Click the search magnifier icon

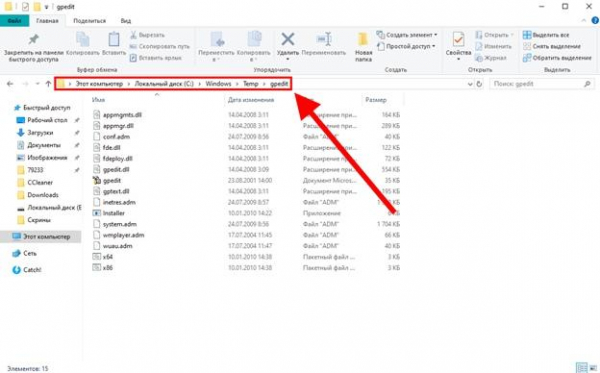click(x=587, y=84)
